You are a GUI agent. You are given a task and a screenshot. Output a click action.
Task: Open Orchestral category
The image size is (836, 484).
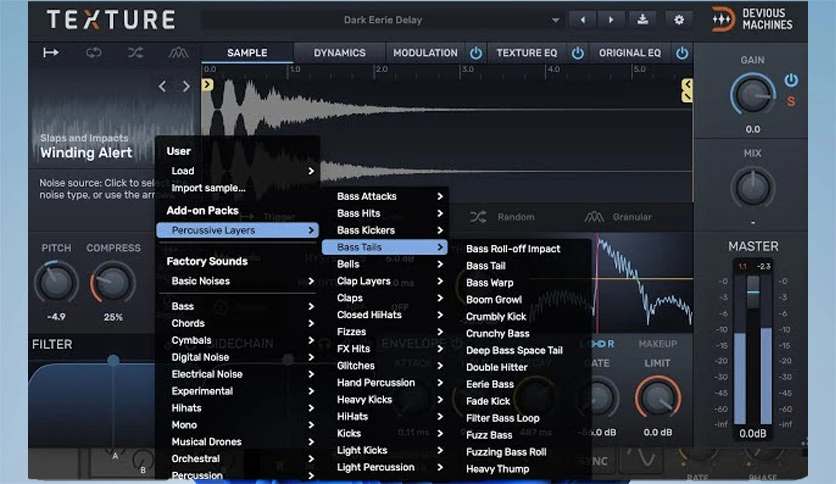pos(238,458)
